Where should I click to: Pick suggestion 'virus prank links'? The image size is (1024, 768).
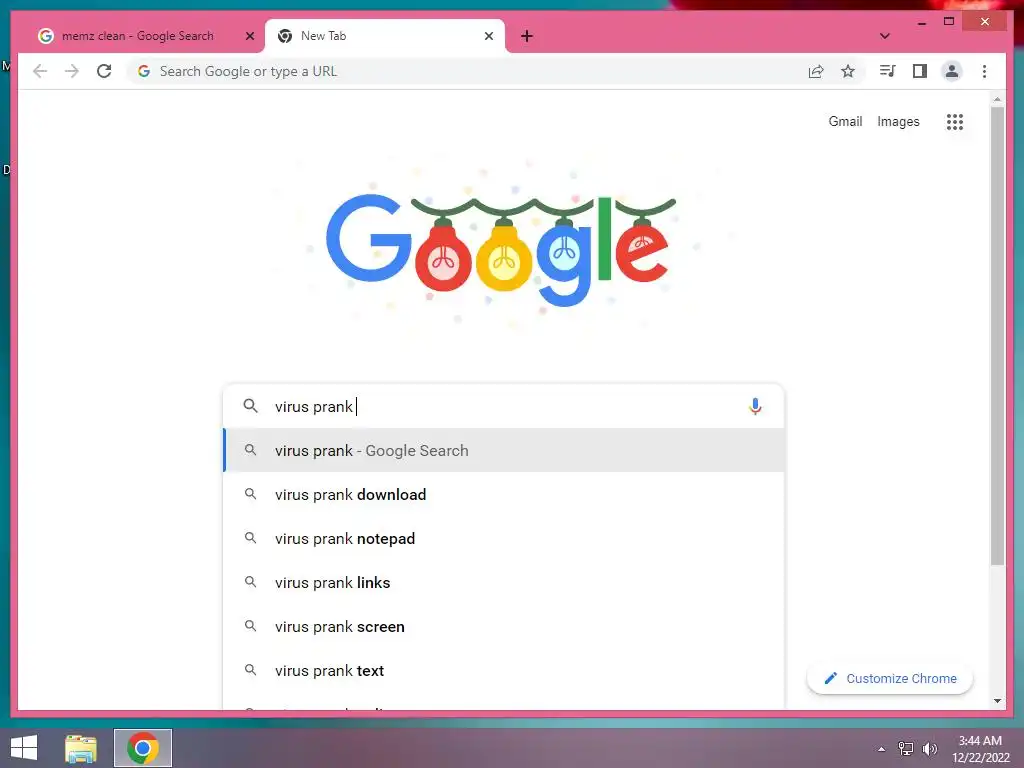pyautogui.click(x=504, y=583)
